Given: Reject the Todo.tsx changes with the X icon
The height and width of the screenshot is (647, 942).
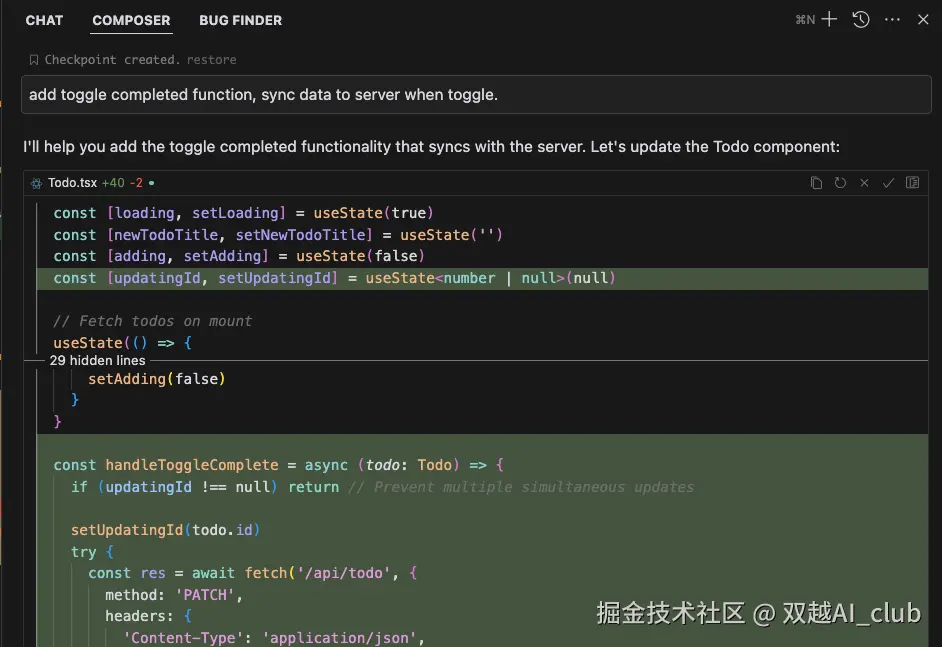Looking at the screenshot, I should coord(864,183).
